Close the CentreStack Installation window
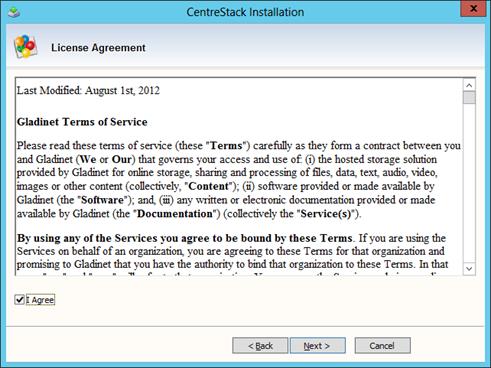 coord(473,9)
